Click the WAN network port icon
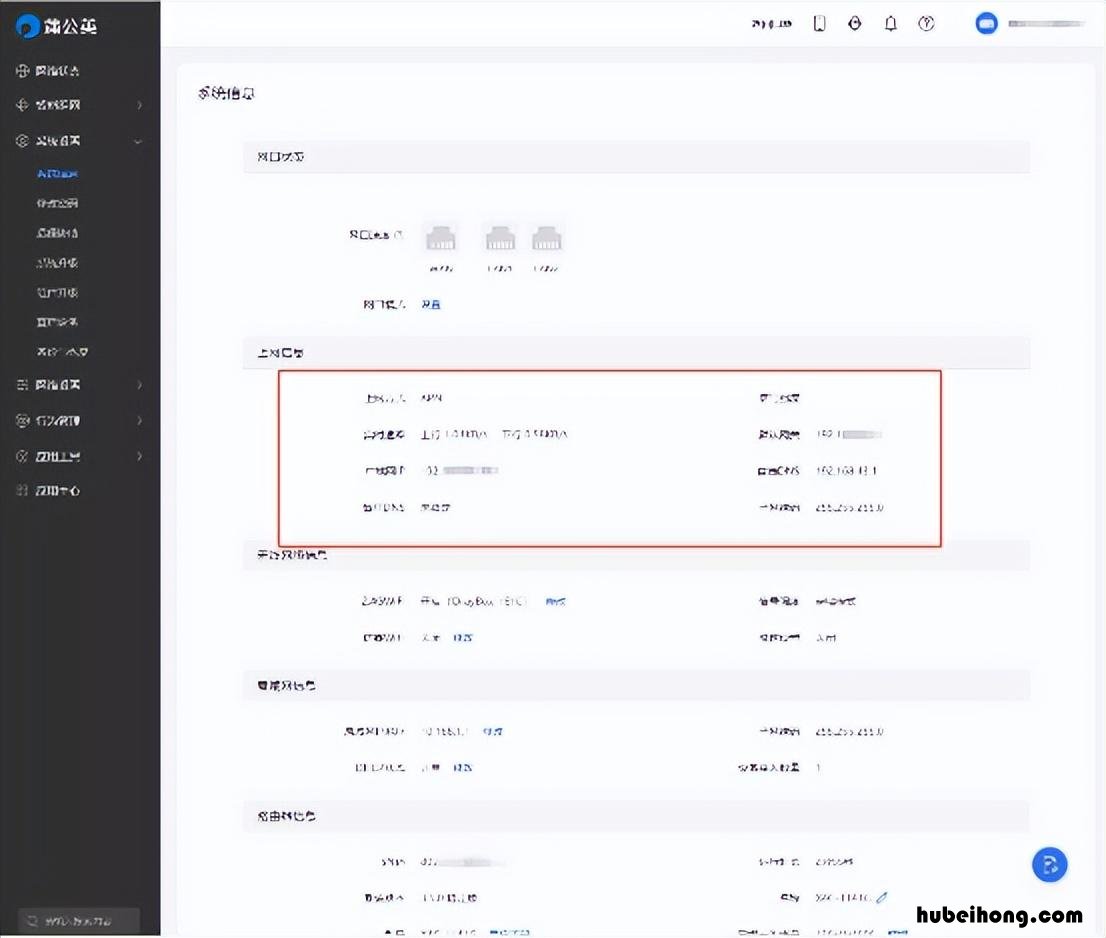Screen dimensions: 1106x938 pyautogui.click(x=441, y=239)
